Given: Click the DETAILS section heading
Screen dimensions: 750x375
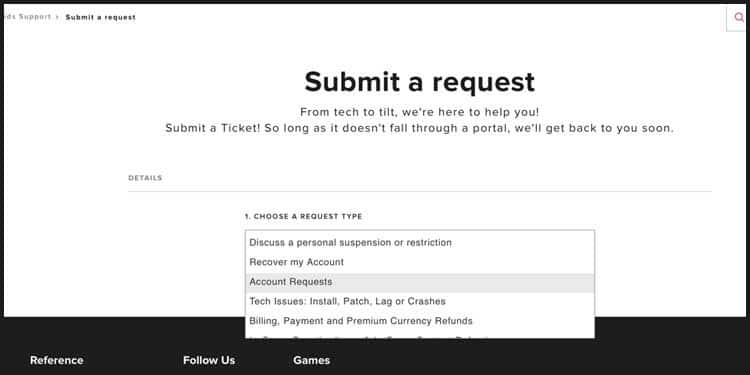Looking at the screenshot, I should click(145, 178).
